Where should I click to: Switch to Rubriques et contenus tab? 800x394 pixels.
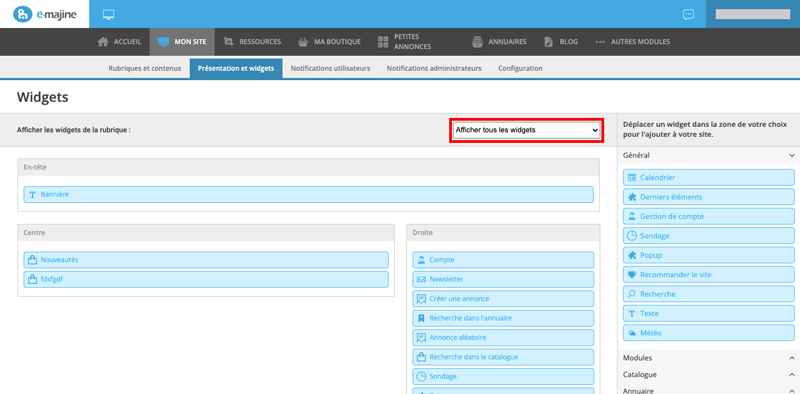click(145, 68)
